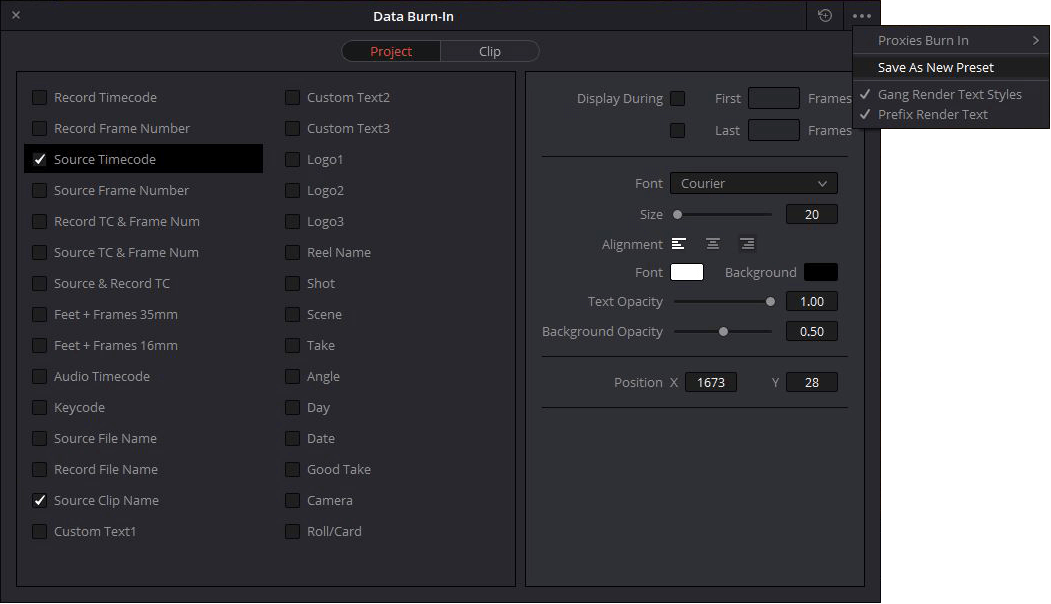Enable the Roll/Card checkbox
Viewport: 1051px width, 604px height.
click(x=292, y=532)
